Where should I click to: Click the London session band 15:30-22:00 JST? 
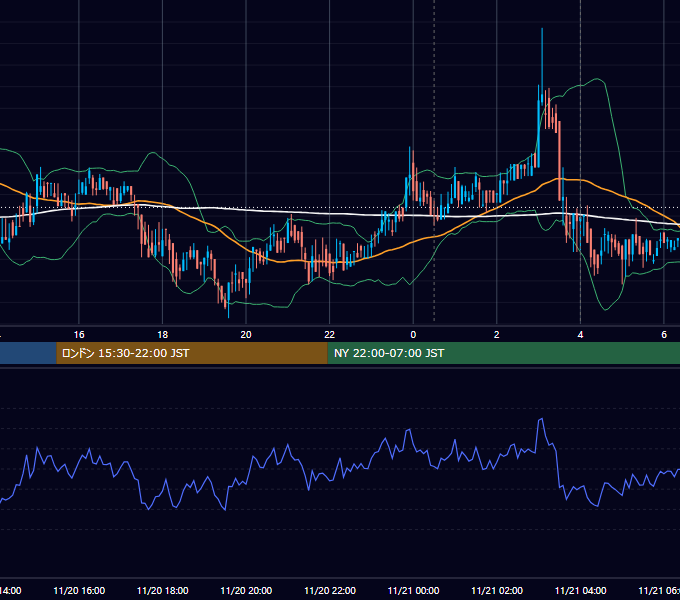click(192, 353)
